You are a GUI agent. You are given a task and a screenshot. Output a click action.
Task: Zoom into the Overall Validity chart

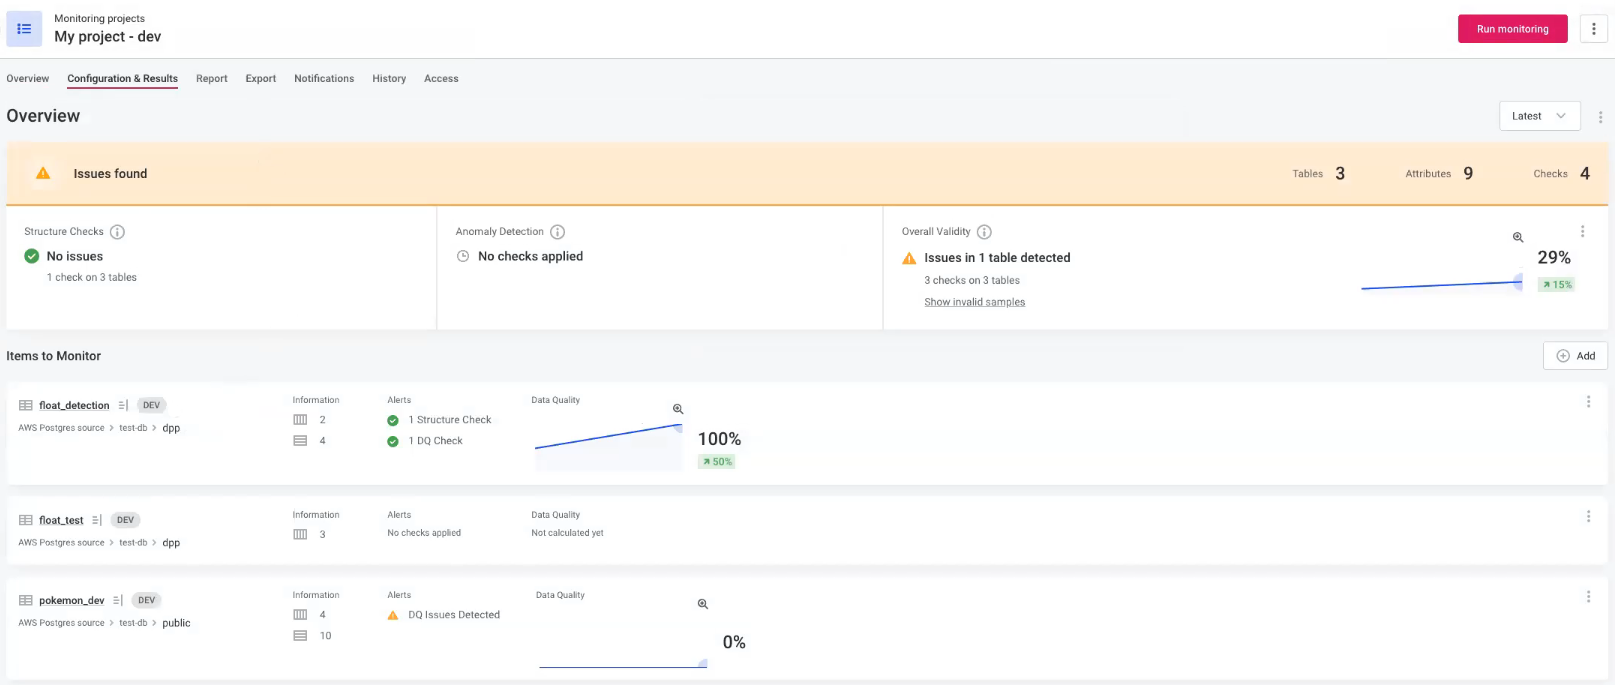tap(1518, 237)
